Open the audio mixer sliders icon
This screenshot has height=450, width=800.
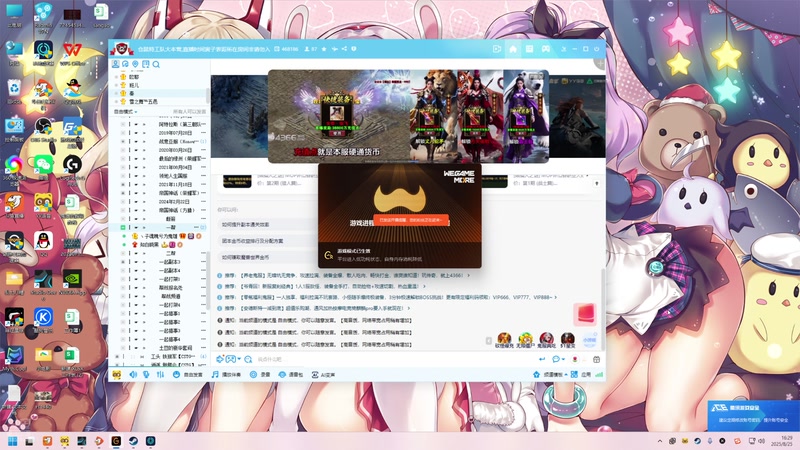click(160, 374)
